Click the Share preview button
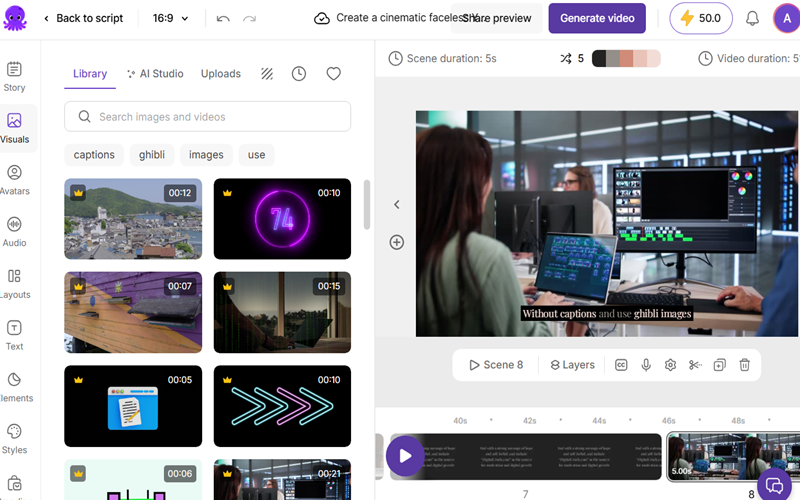 (x=496, y=18)
